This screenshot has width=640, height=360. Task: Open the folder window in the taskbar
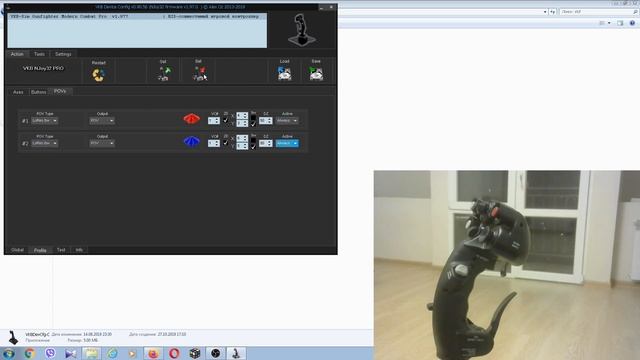(91, 353)
